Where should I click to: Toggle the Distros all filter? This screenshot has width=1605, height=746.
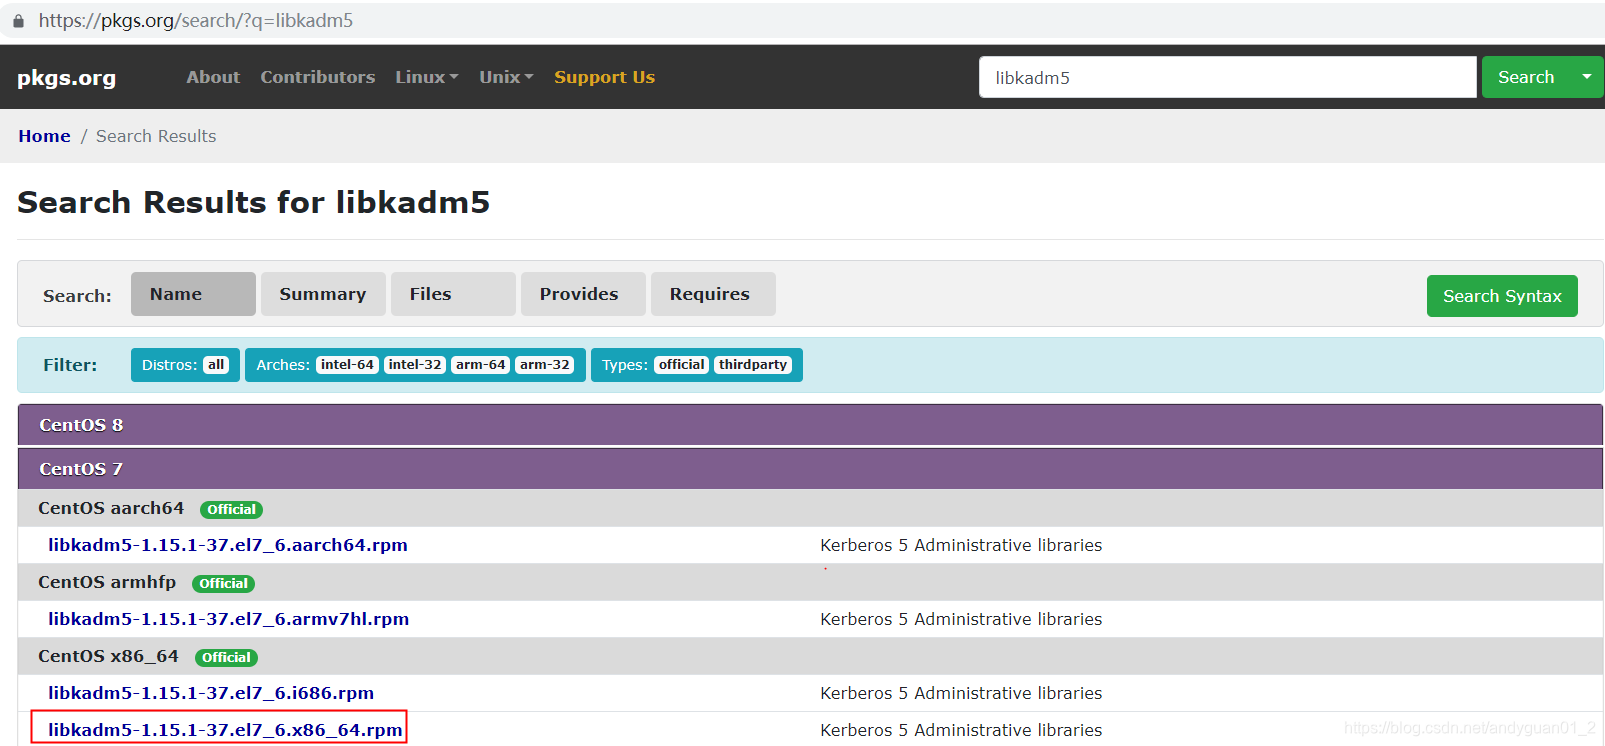point(216,365)
